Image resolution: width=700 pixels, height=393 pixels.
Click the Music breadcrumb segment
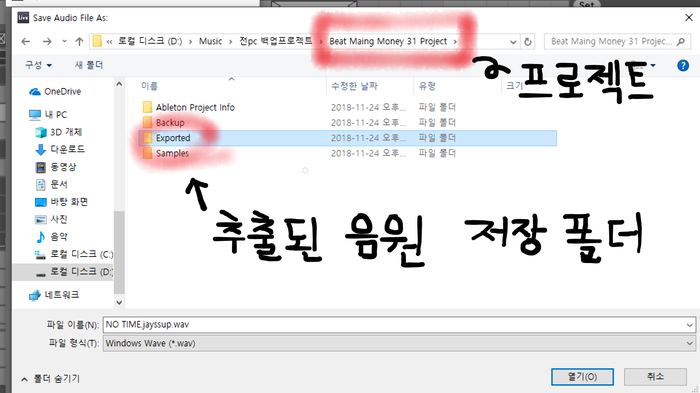tap(210, 42)
